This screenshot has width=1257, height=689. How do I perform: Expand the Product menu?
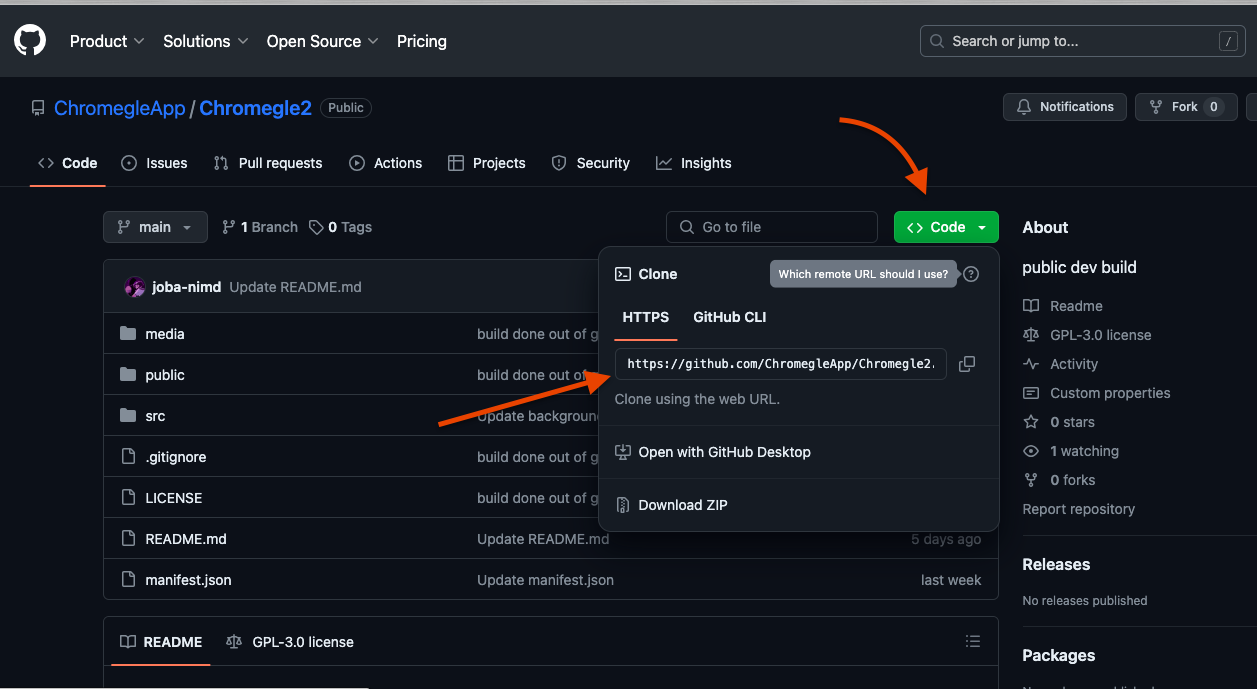[107, 41]
